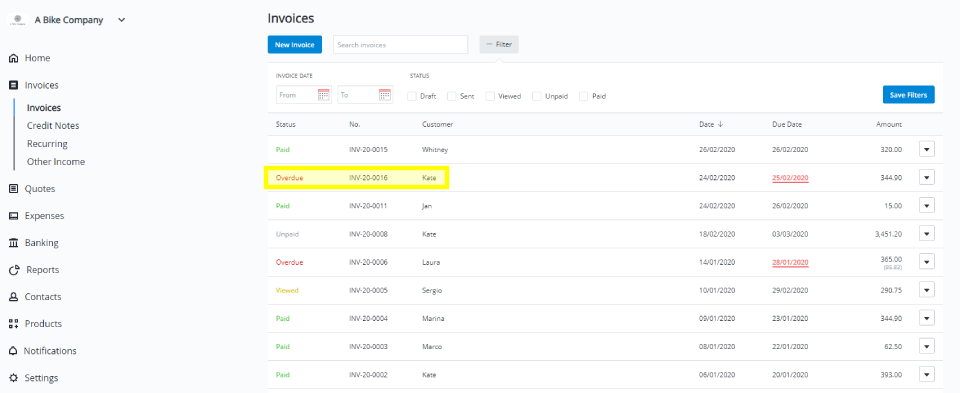Collapse the Filter button
This screenshot has width=960, height=393.
[499, 45]
